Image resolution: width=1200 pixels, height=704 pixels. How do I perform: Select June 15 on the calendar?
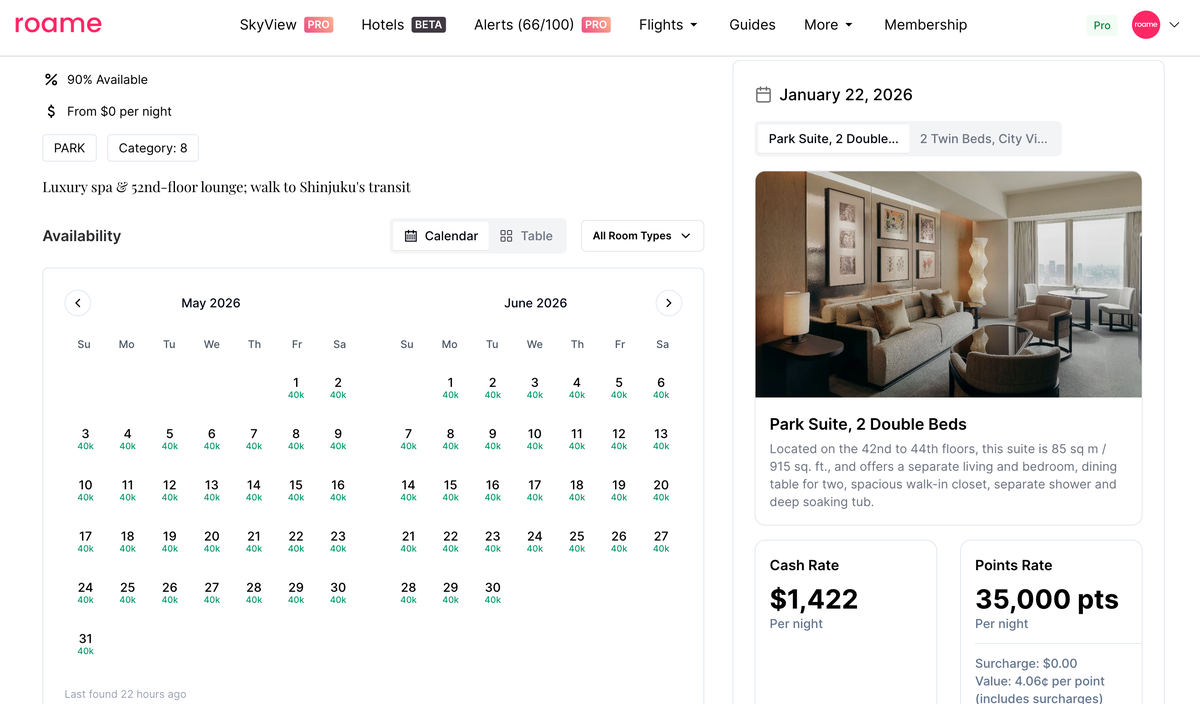(x=450, y=488)
